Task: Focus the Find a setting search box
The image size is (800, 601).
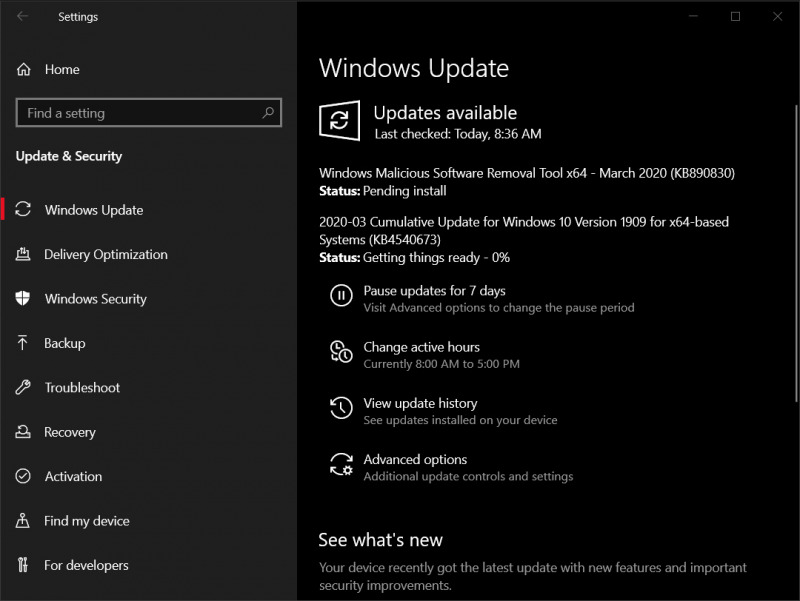Action: (148, 113)
